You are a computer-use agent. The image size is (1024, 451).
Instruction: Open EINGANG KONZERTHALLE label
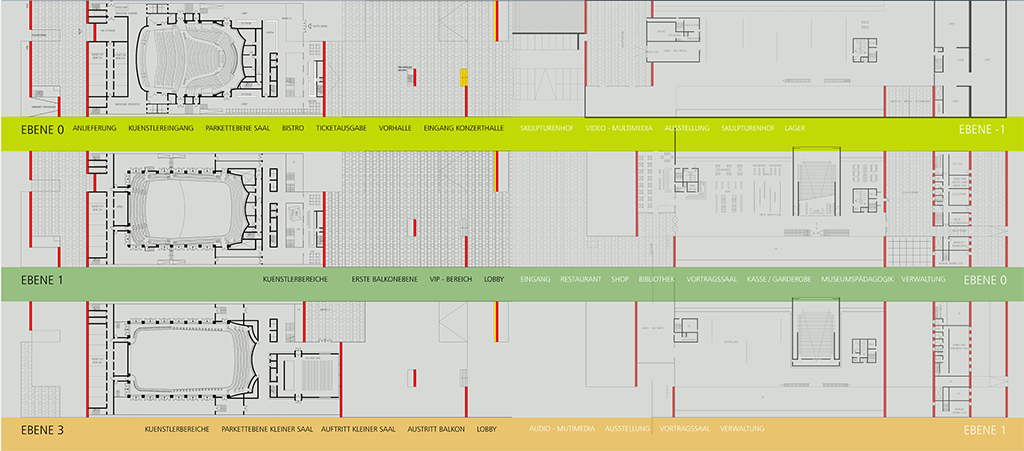point(462,129)
